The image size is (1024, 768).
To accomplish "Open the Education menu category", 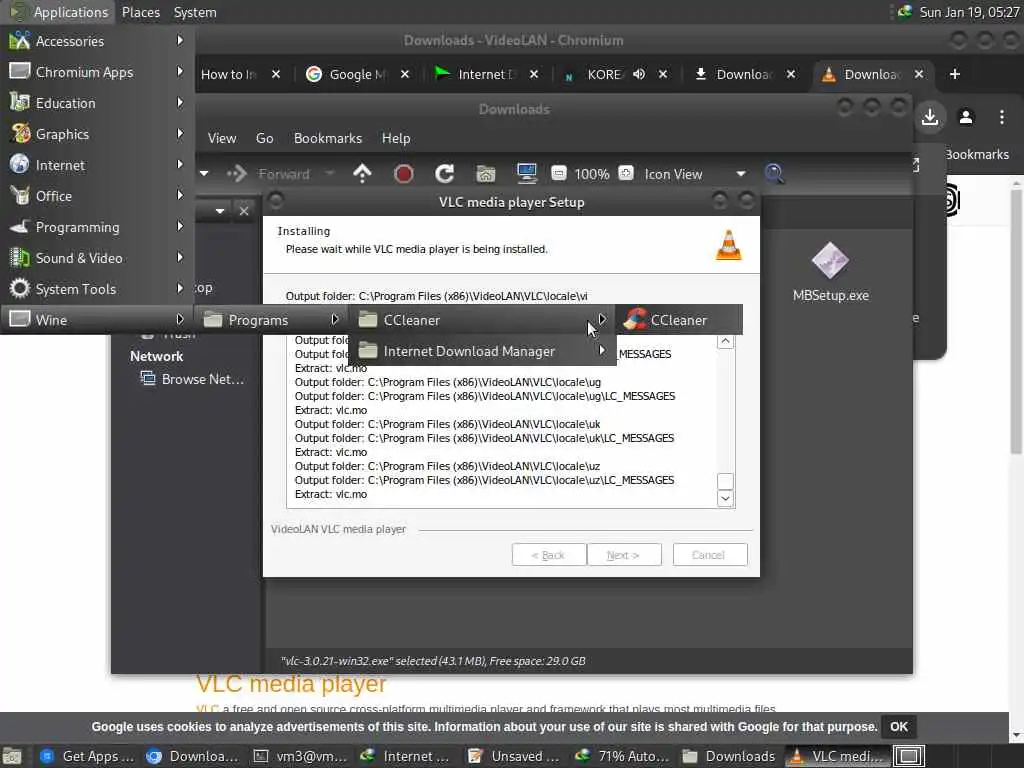I will 97,103.
